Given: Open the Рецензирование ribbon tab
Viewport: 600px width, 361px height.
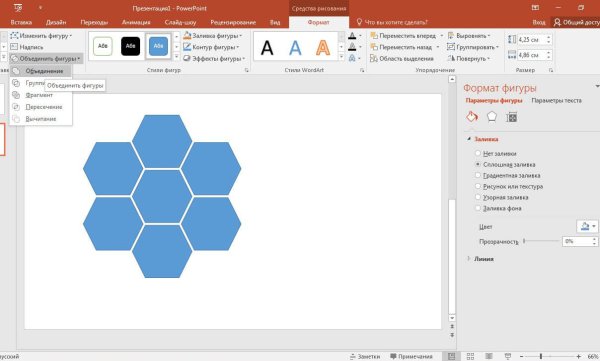Looking at the screenshot, I should click(x=233, y=22).
